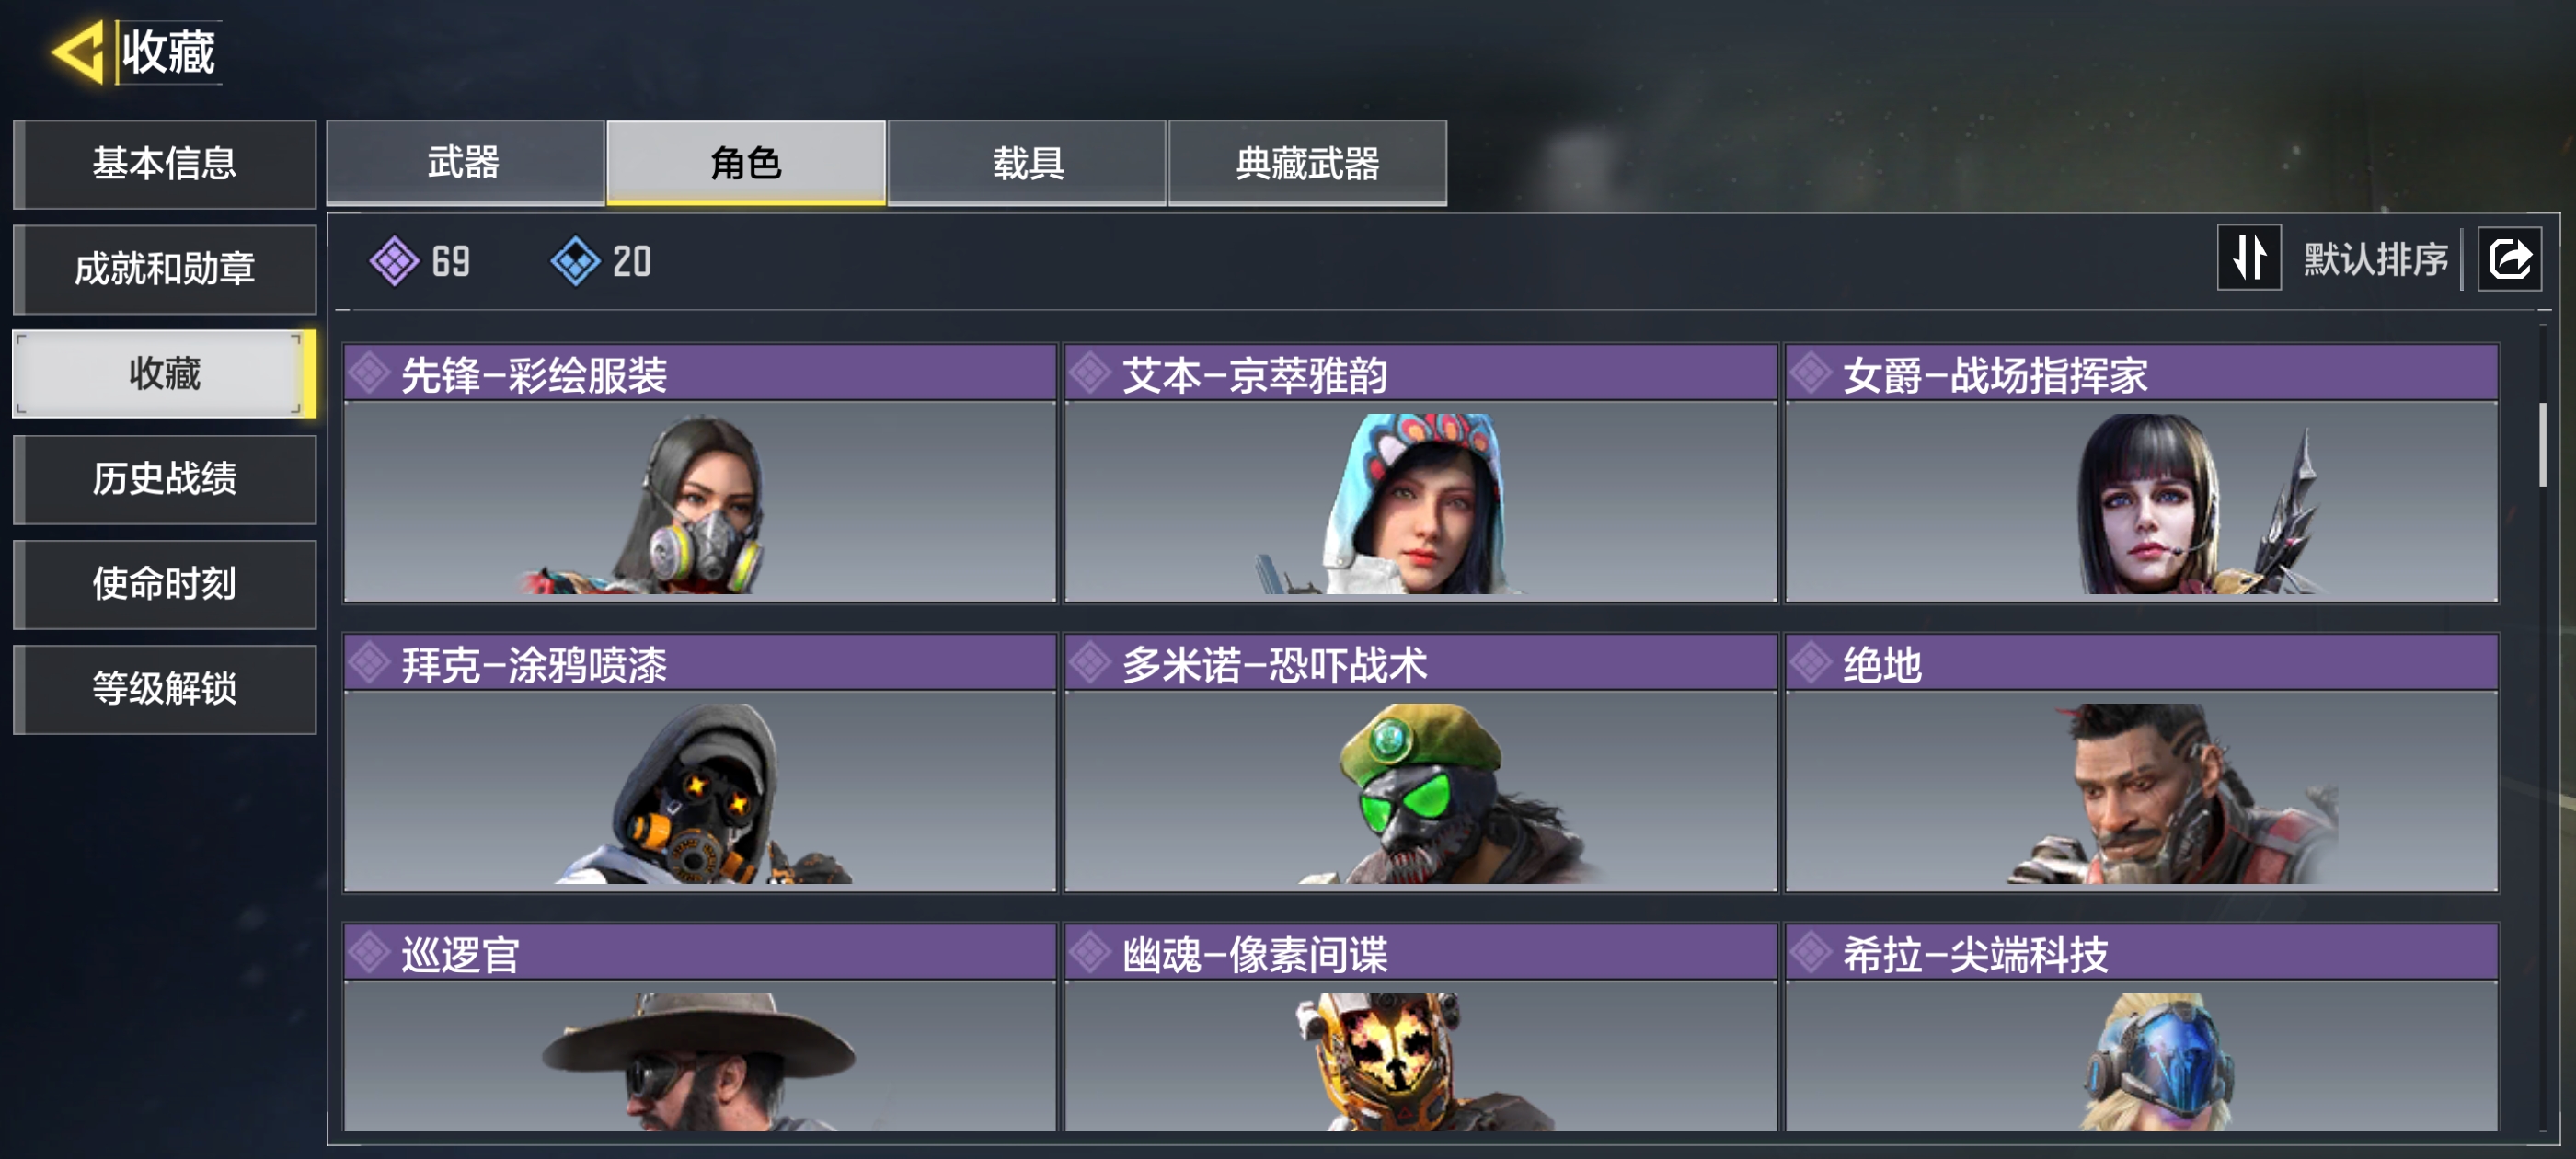Switch to the 武器 tab
The width and height of the screenshot is (2576, 1159).
pos(465,162)
